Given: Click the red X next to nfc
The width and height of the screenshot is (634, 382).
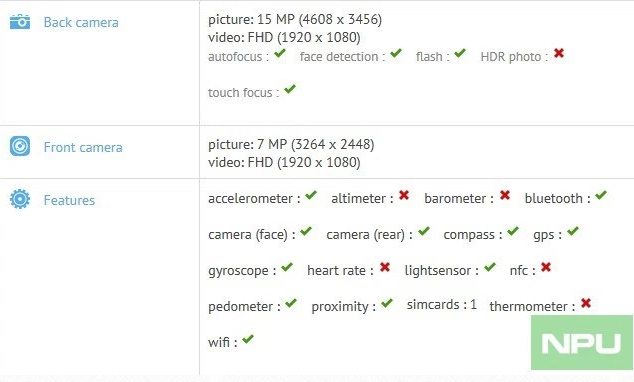Looking at the screenshot, I should (x=546, y=267).
